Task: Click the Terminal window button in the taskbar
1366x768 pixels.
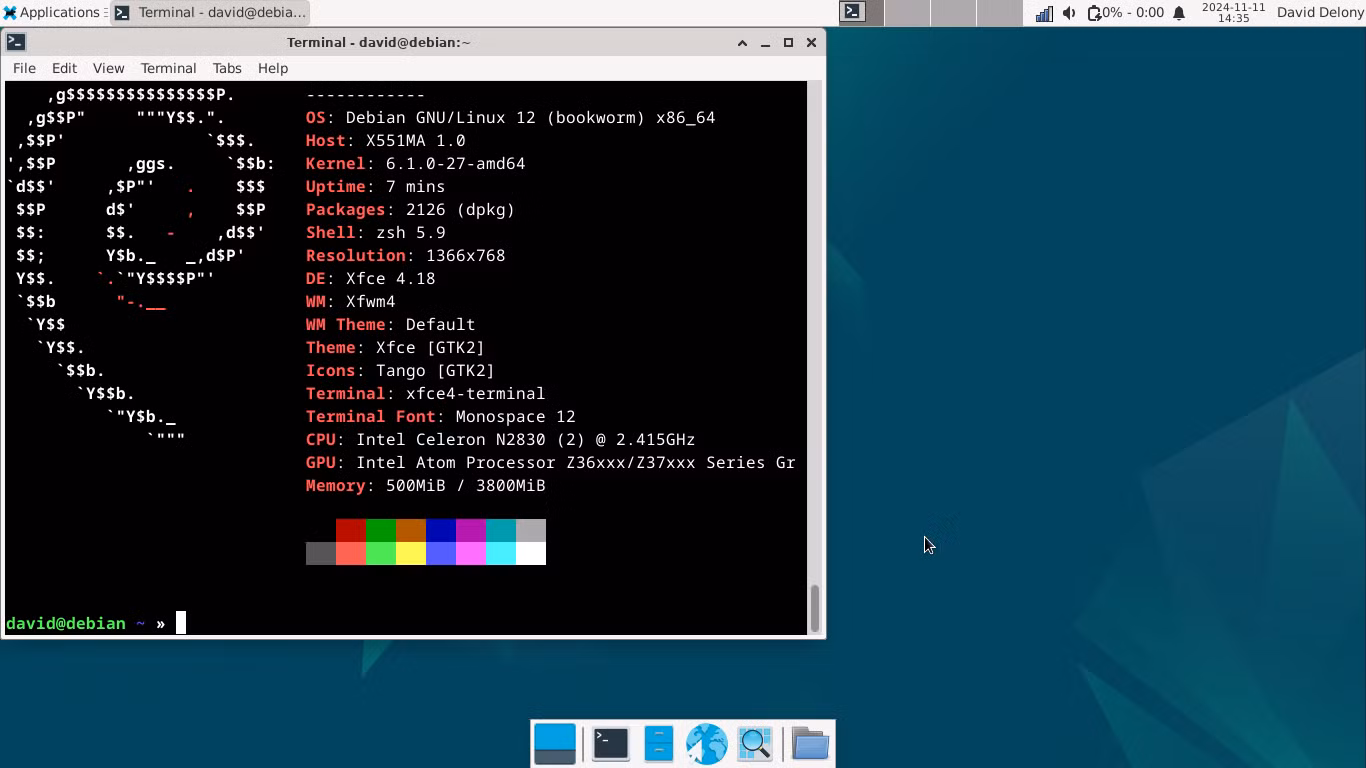Action: (x=210, y=13)
